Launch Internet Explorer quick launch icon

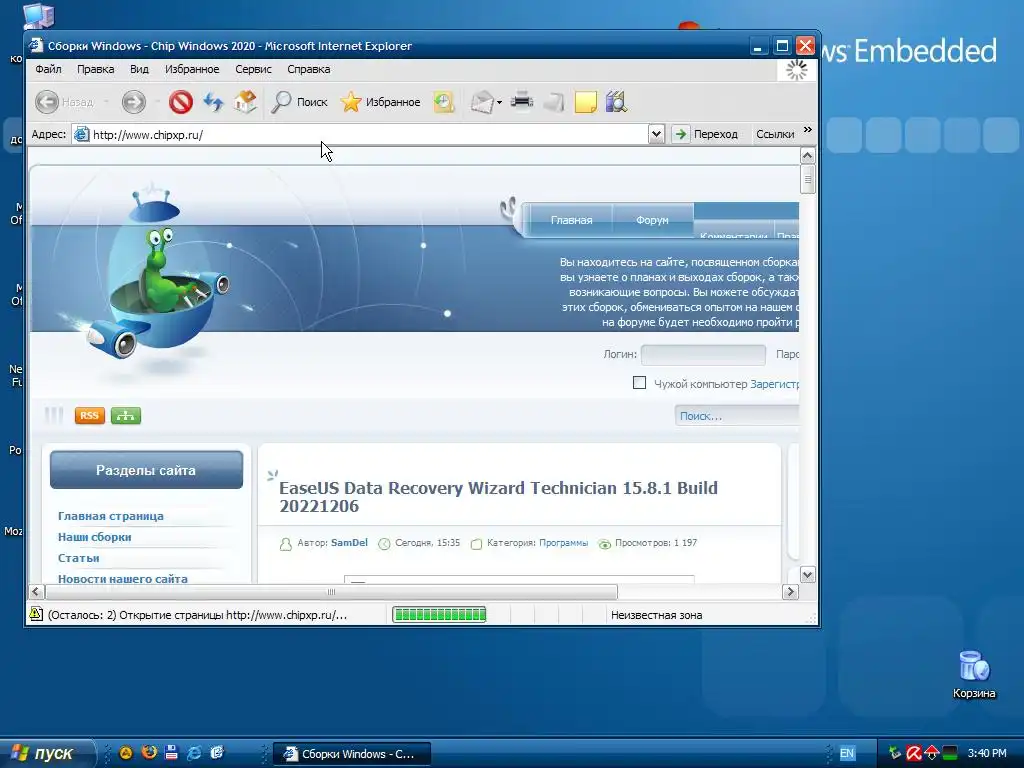pyautogui.click(x=194, y=752)
